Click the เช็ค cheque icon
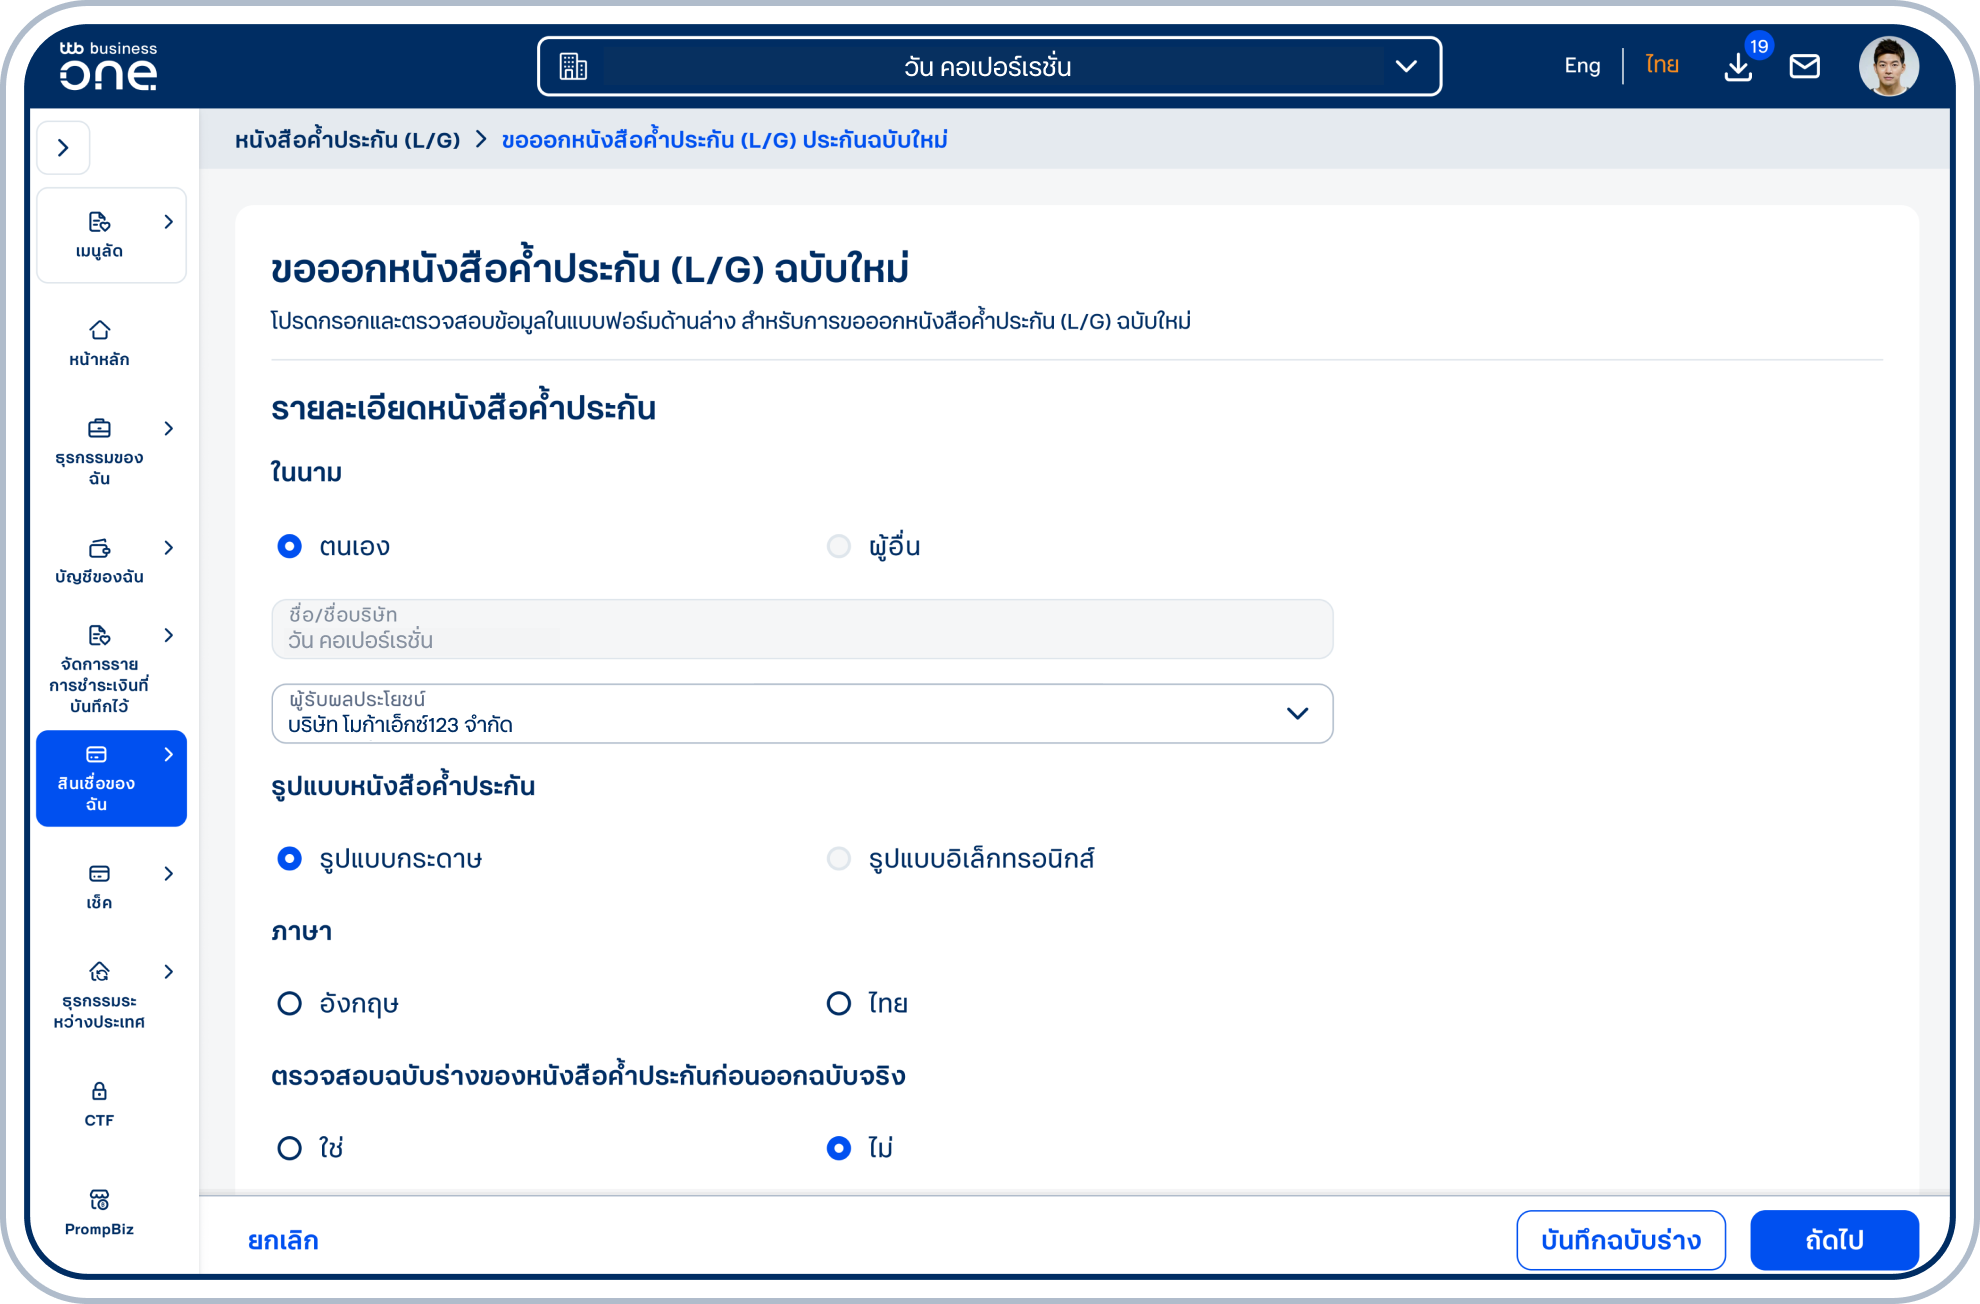1980x1304 pixels. 99,873
